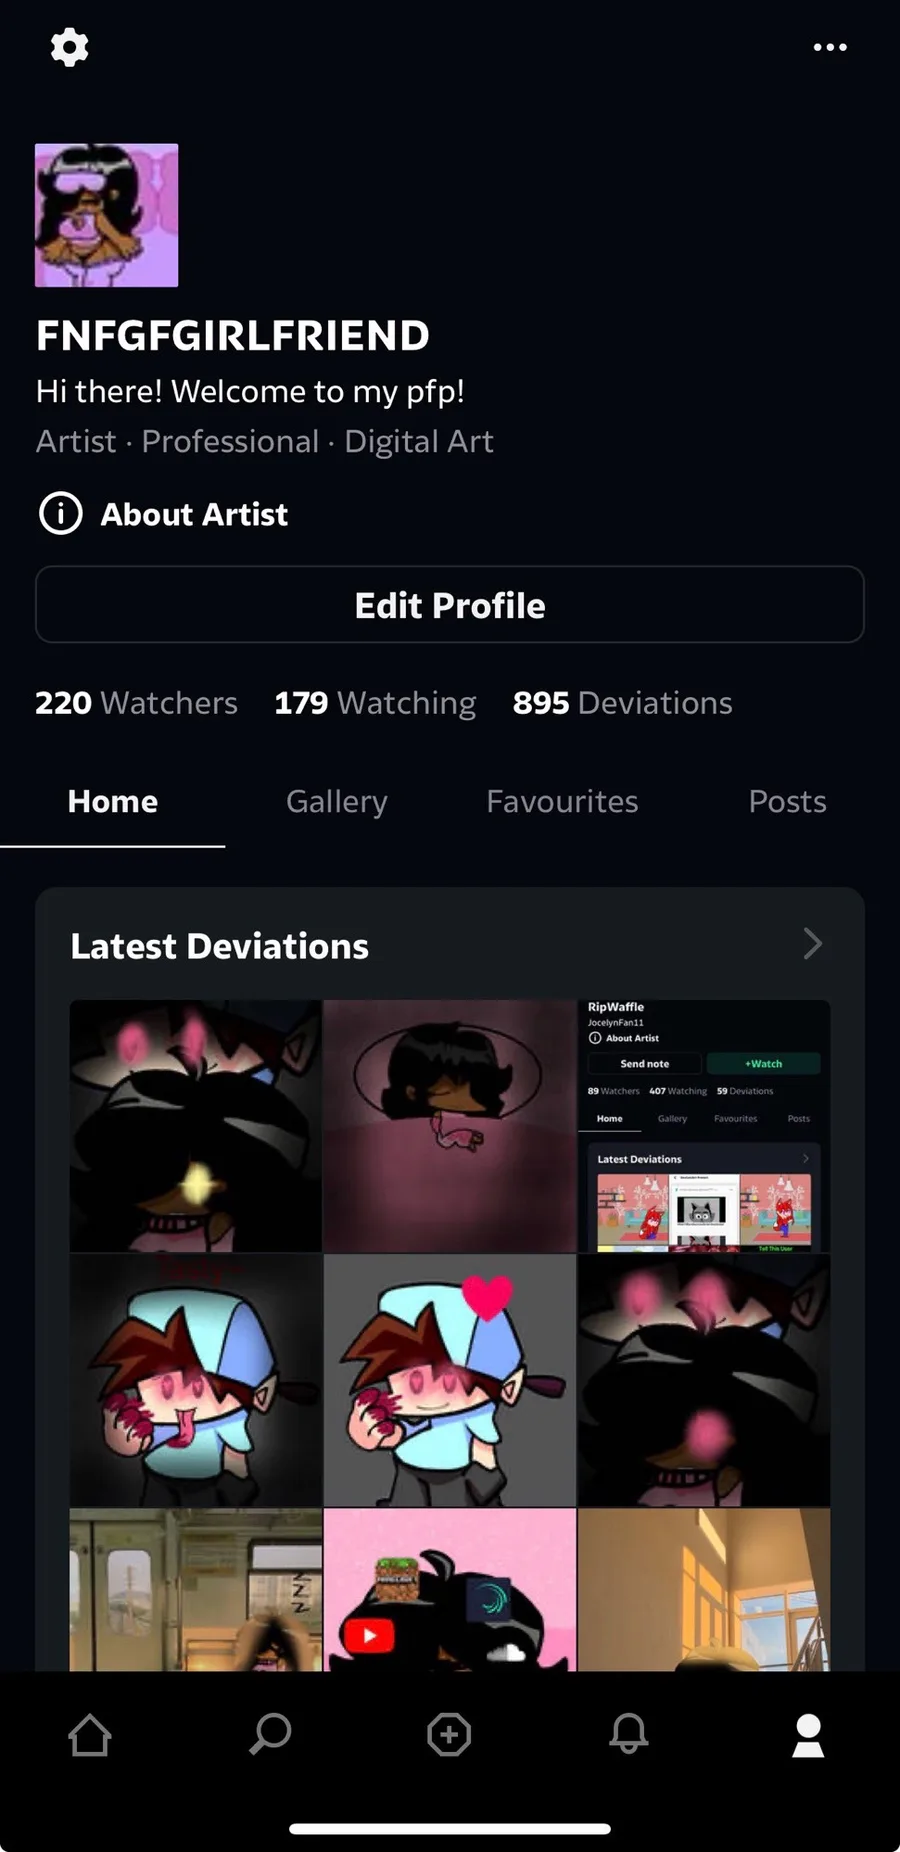
Task: Tap the profile person icon
Action: coord(808,1735)
